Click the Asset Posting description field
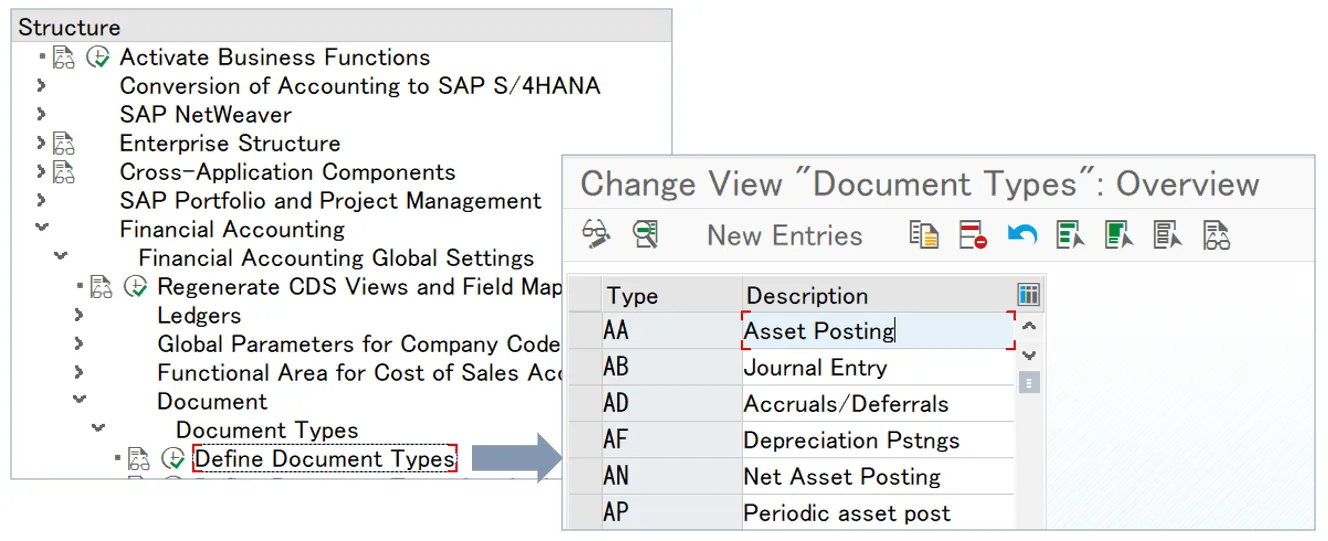 click(x=878, y=330)
